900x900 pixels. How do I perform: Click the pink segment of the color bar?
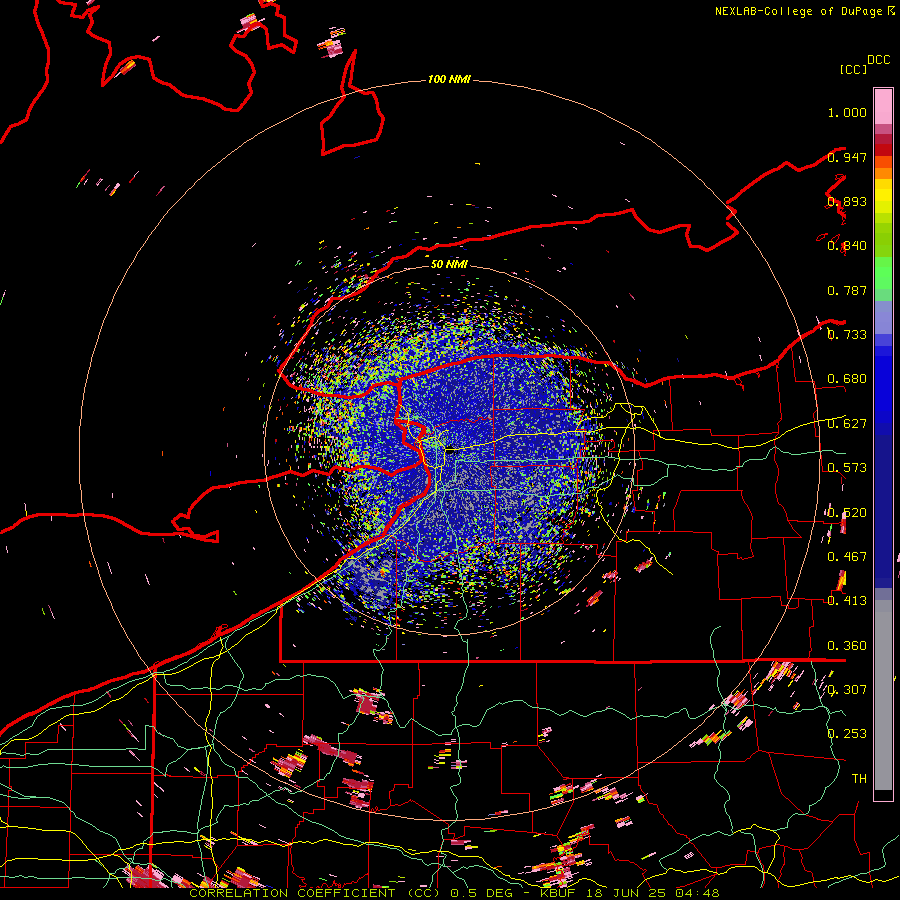point(883,106)
